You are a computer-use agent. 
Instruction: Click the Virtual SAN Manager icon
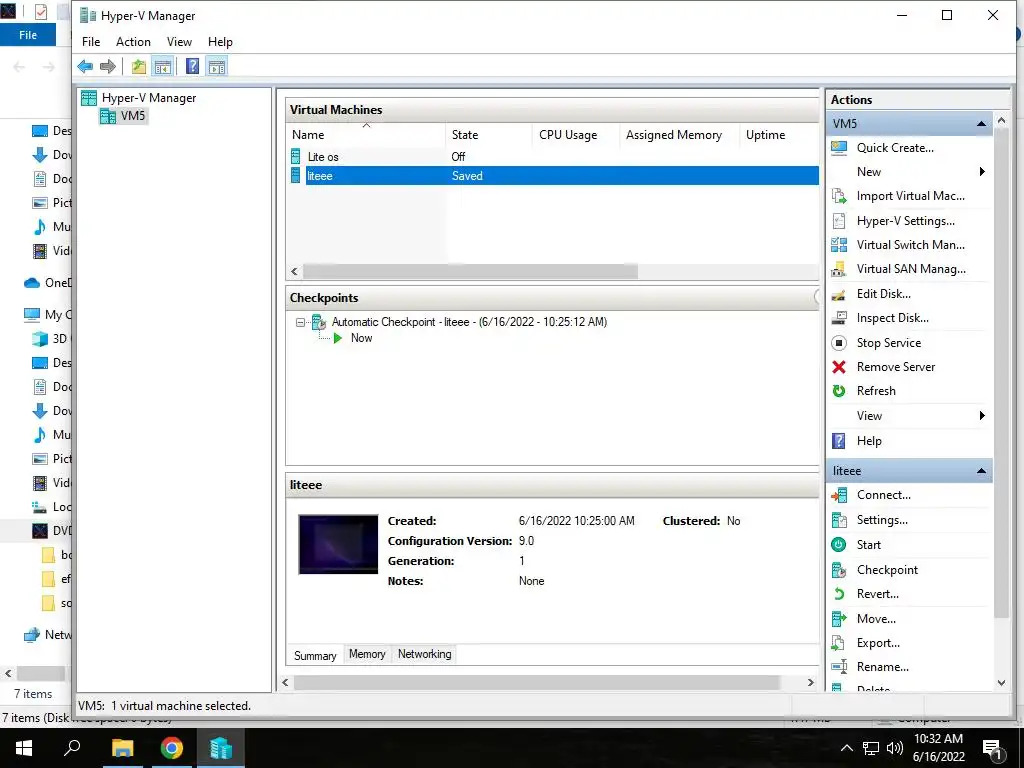839,269
